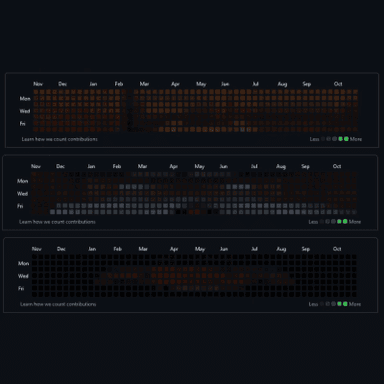Open 'Learn how we count contributions' in third graph
Viewport: 384px width, 384px height.
[58, 304]
